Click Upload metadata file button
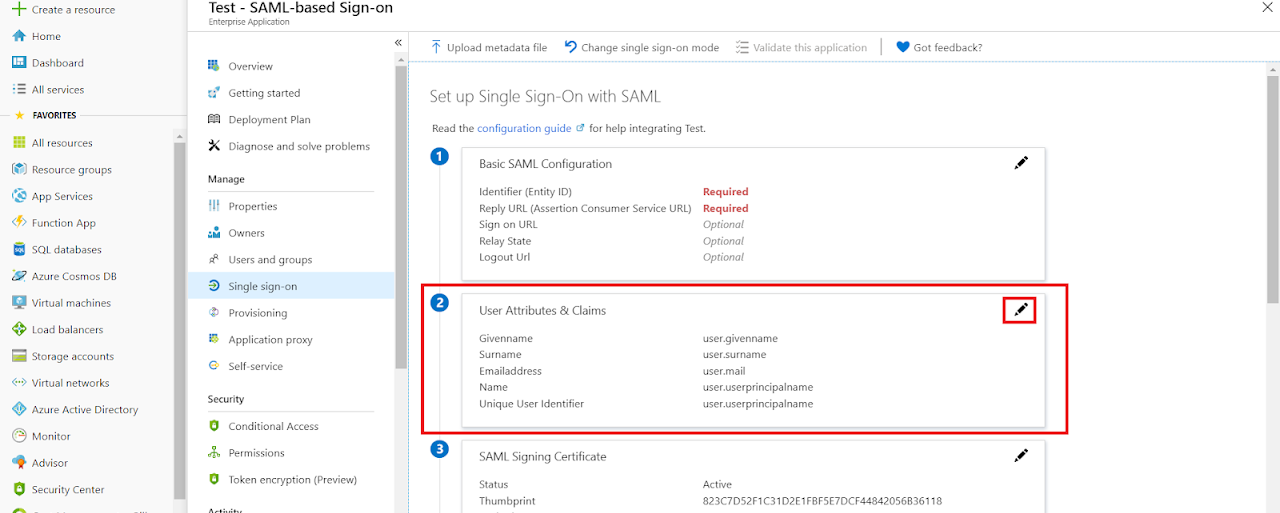Screen dimensions: 1280x513 (489, 47)
